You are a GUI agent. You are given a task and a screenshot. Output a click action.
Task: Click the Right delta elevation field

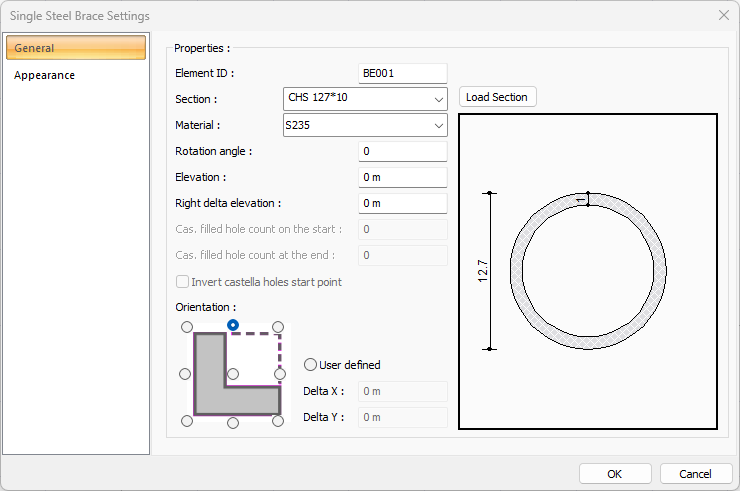[x=402, y=203]
